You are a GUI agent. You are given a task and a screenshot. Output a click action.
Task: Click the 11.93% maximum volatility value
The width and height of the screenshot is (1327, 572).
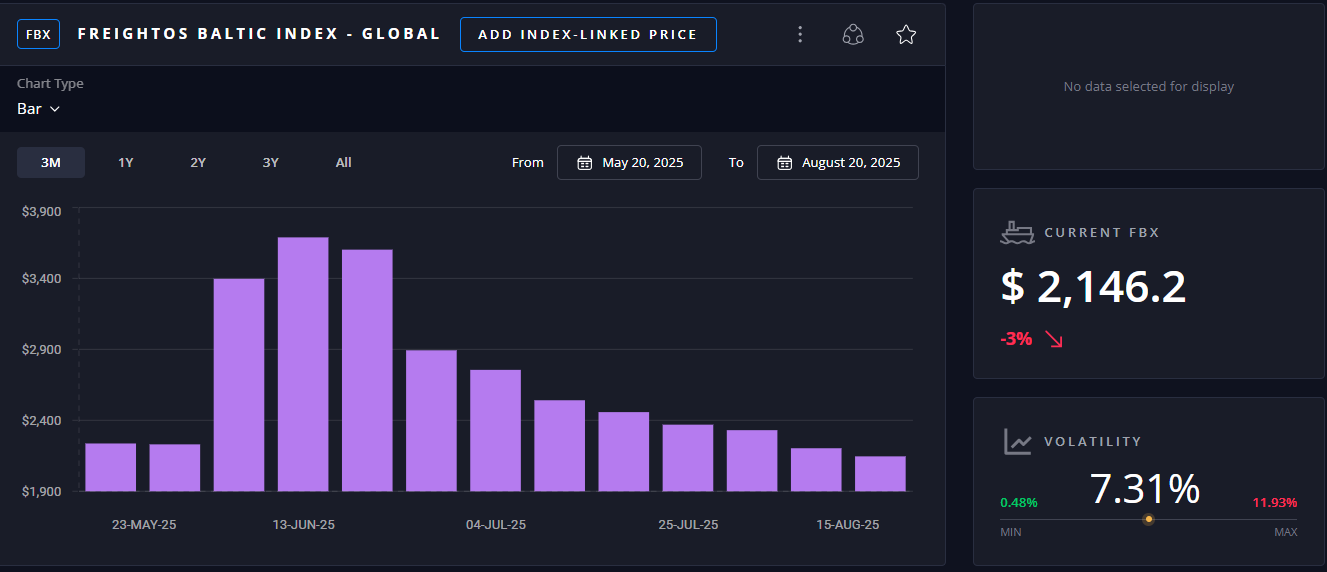1275,502
